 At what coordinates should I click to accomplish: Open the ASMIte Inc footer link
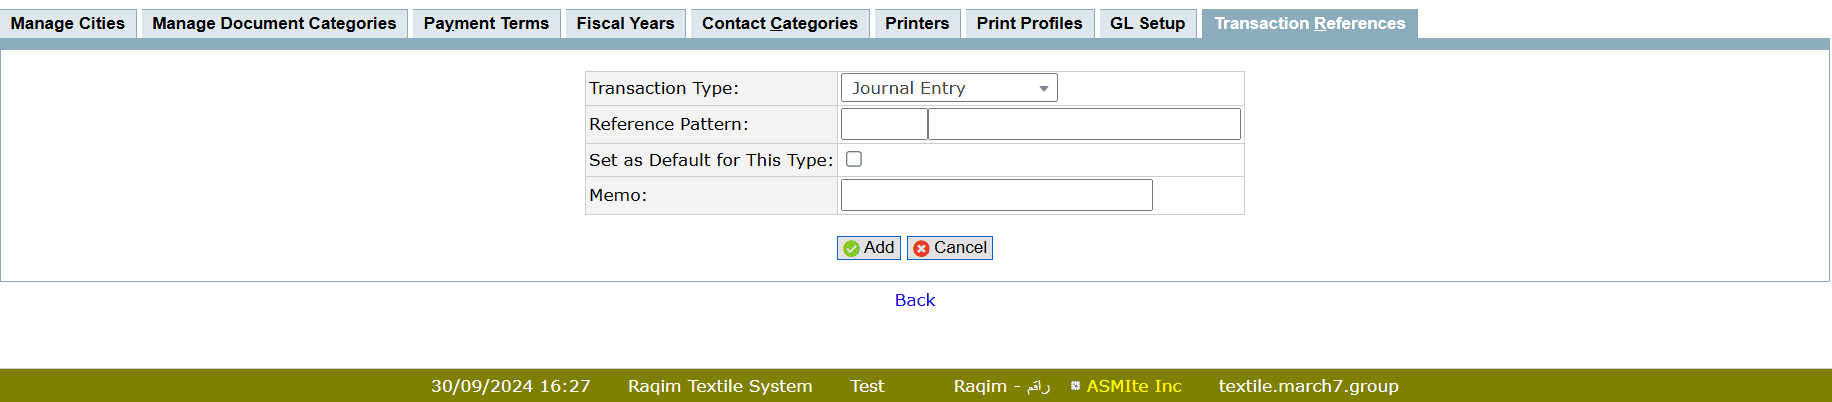click(x=1134, y=386)
